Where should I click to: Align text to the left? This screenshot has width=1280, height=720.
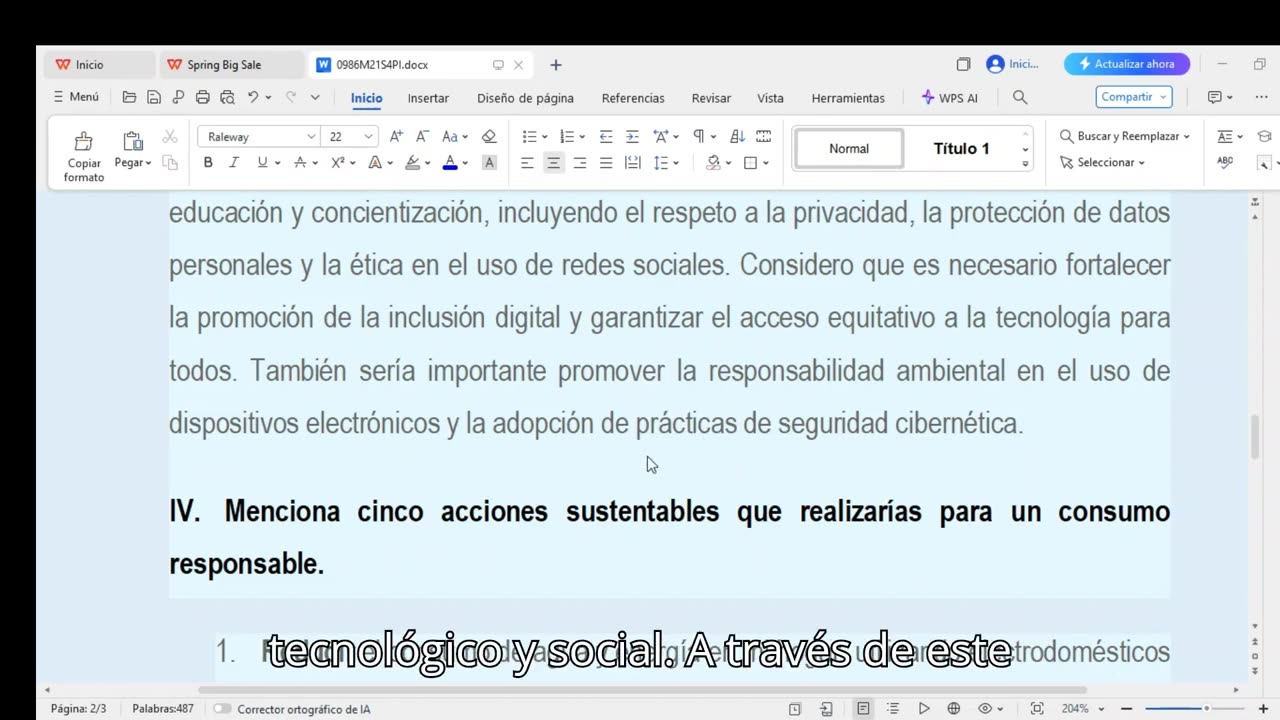point(527,162)
